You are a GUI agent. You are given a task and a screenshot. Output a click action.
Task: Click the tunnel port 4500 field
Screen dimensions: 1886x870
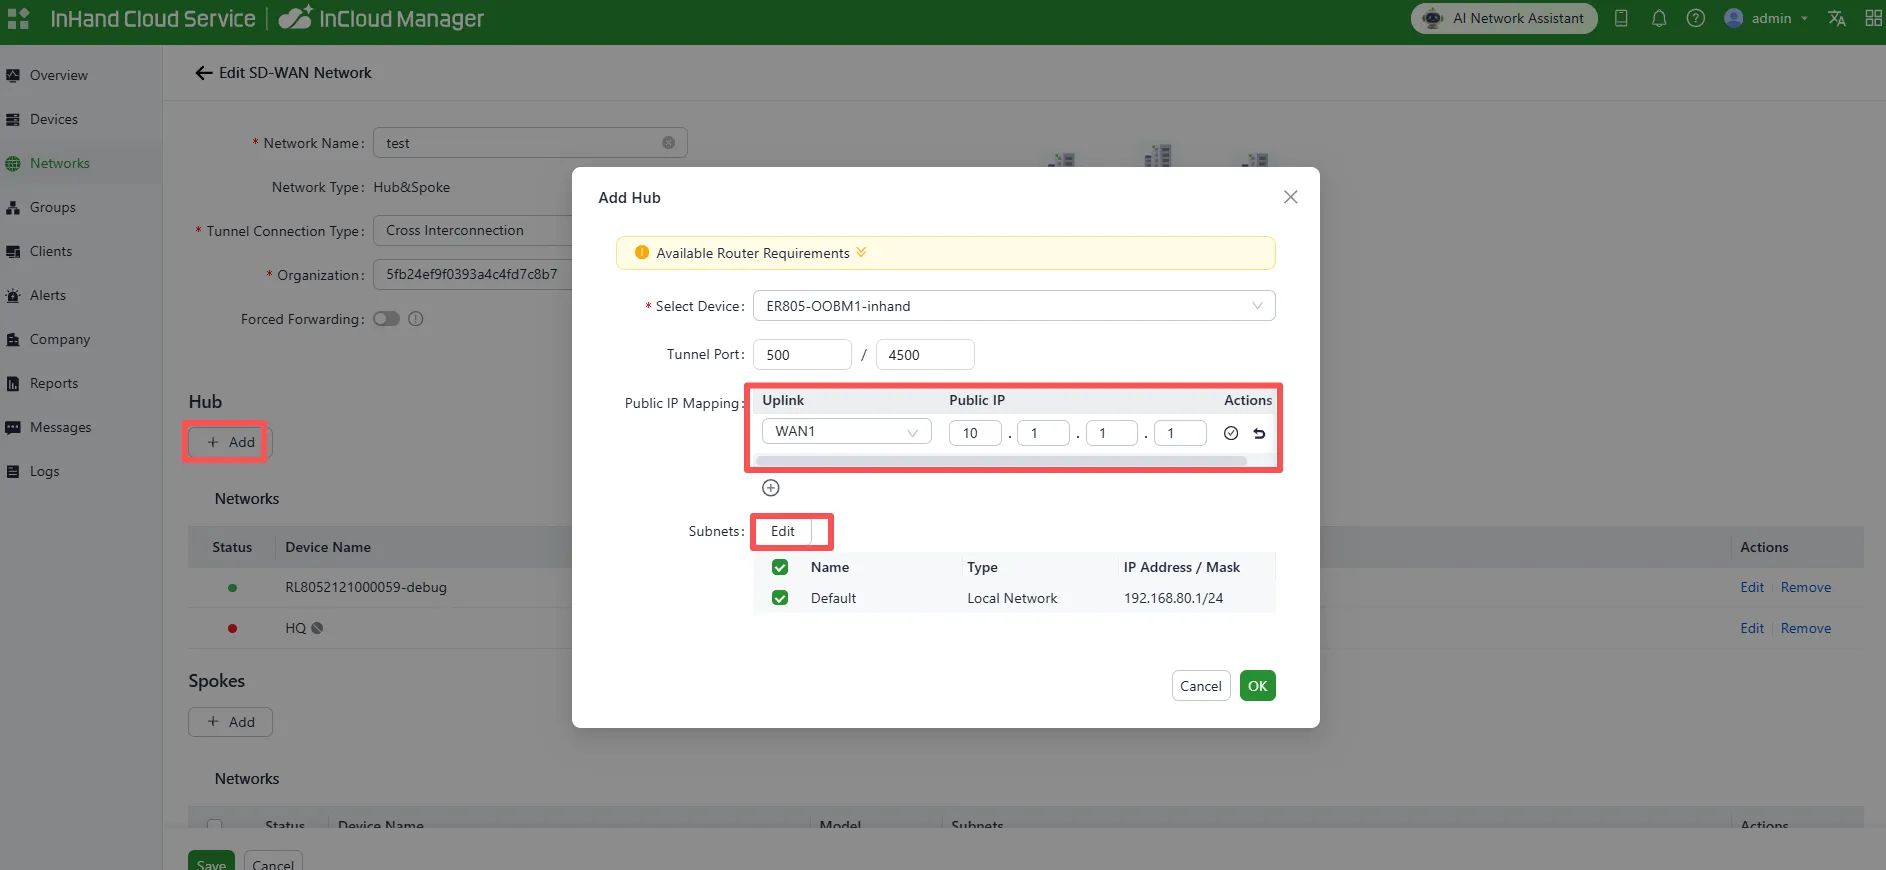click(x=924, y=355)
